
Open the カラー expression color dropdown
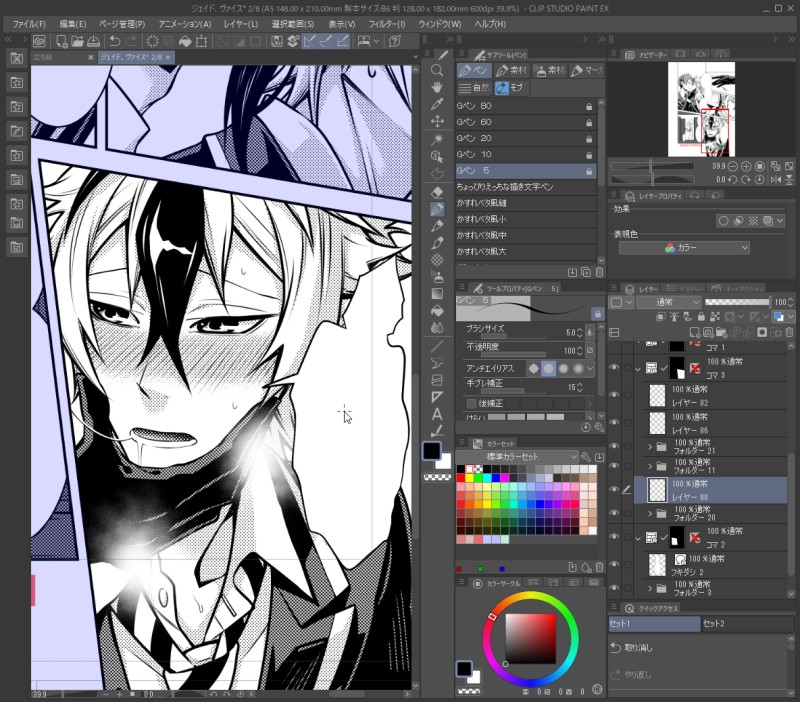(x=684, y=248)
